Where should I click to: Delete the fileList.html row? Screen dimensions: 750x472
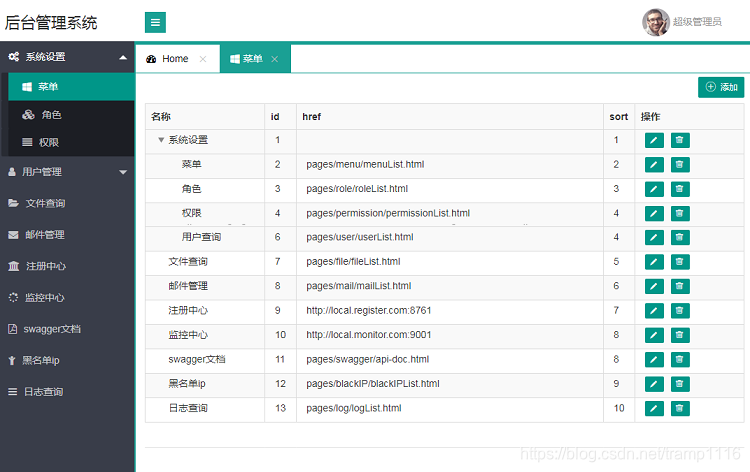point(680,262)
